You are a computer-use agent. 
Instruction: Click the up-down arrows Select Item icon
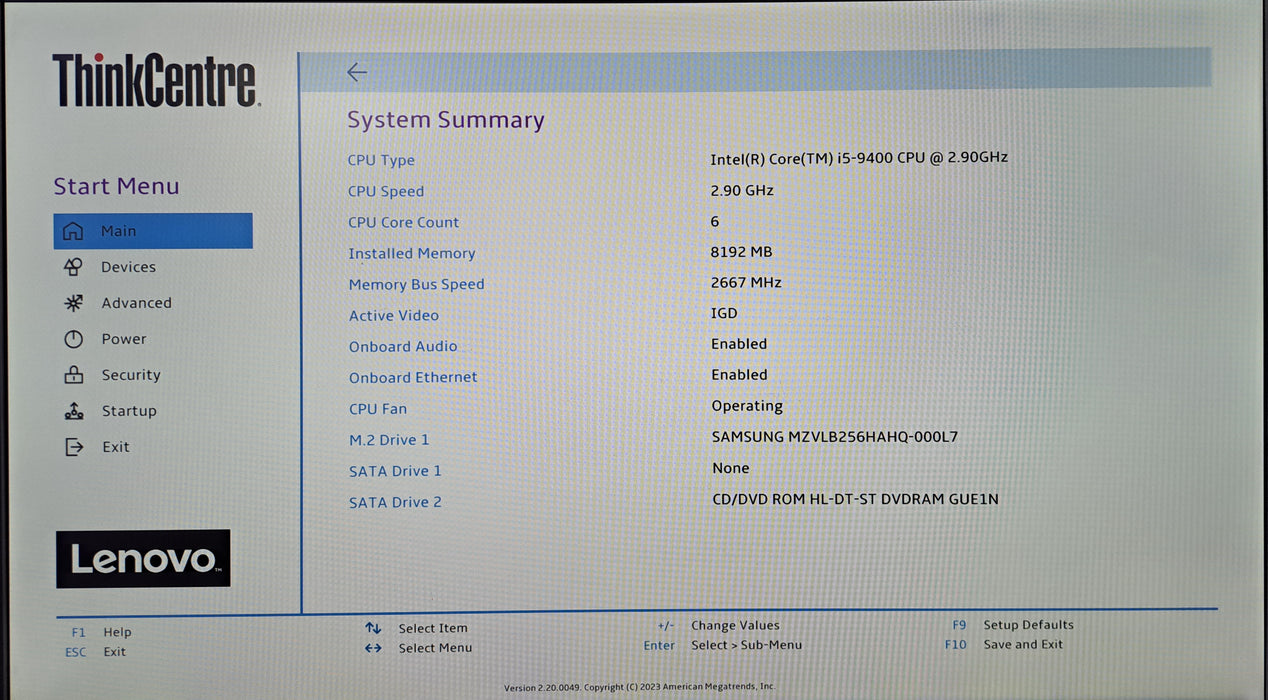pos(373,628)
